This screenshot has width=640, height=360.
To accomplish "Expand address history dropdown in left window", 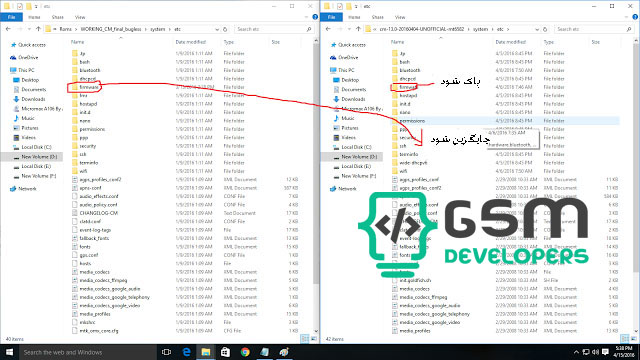I will click(x=217, y=29).
